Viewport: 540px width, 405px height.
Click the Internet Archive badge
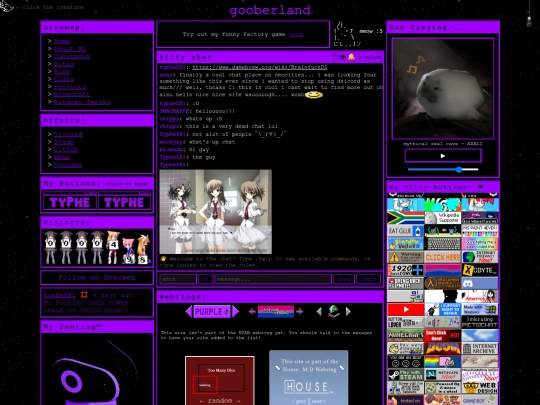pyautogui.click(x=480, y=349)
